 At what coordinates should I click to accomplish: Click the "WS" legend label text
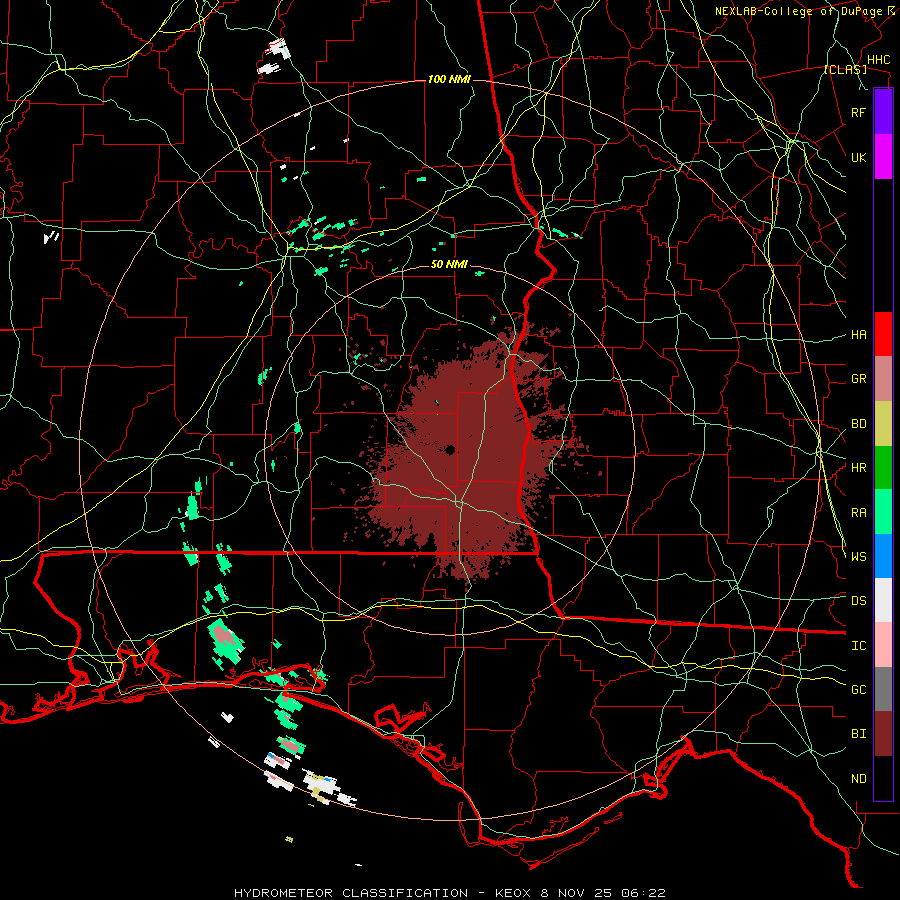click(858, 557)
